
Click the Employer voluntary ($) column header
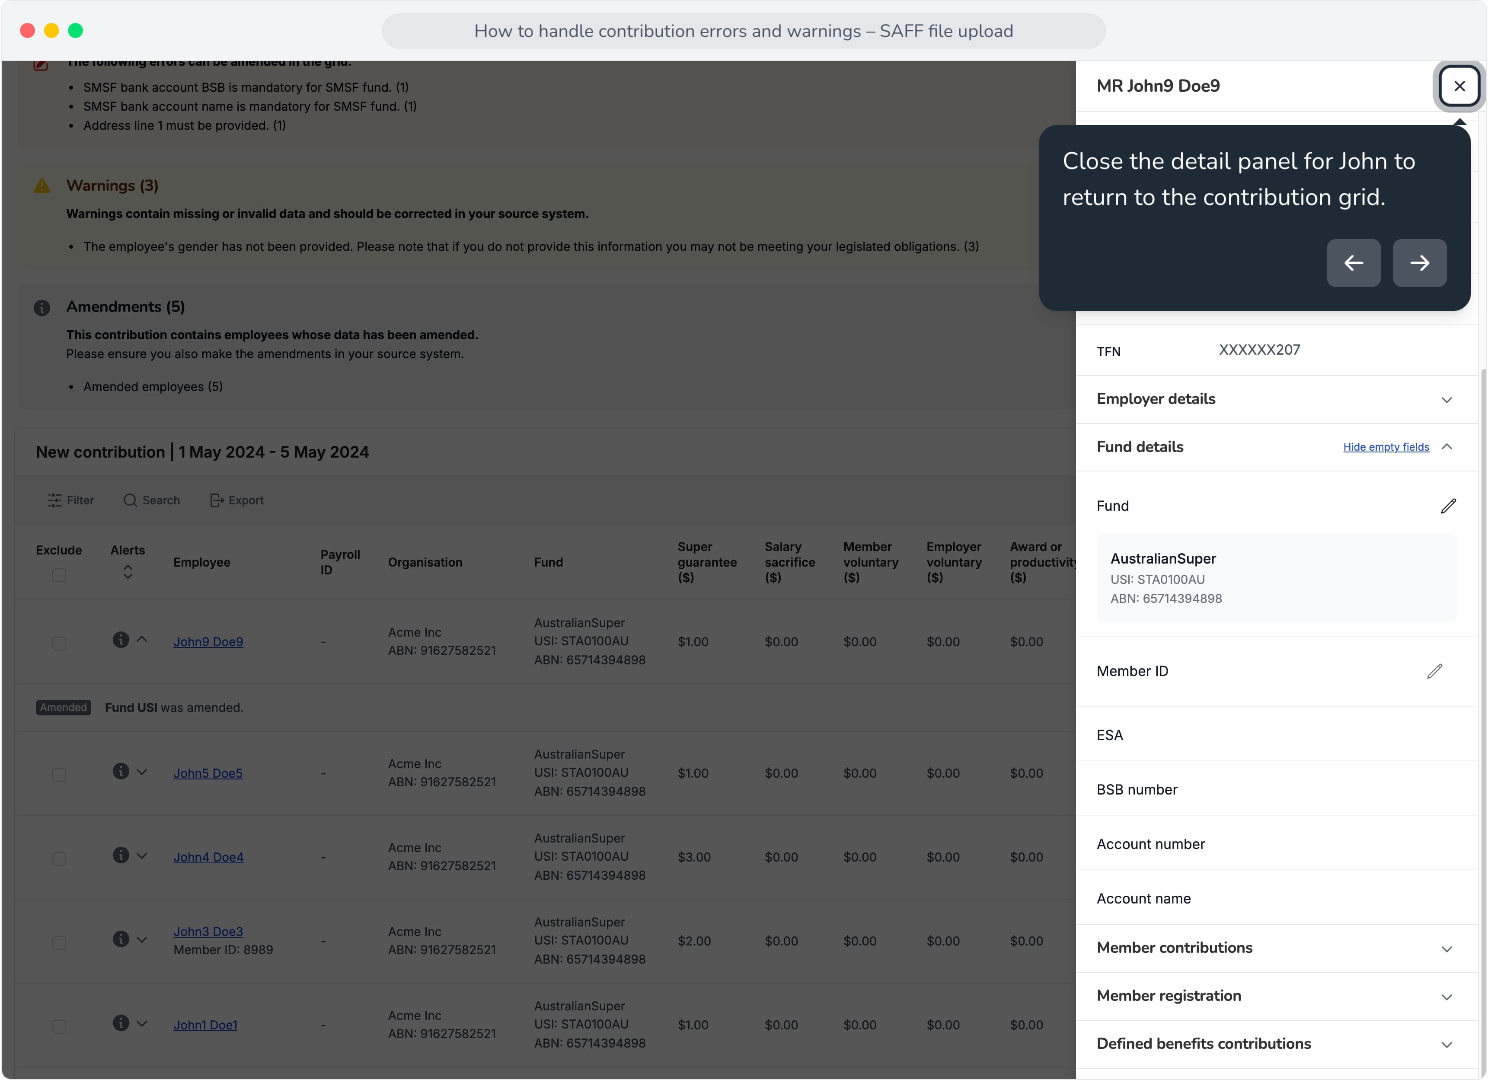tap(954, 562)
